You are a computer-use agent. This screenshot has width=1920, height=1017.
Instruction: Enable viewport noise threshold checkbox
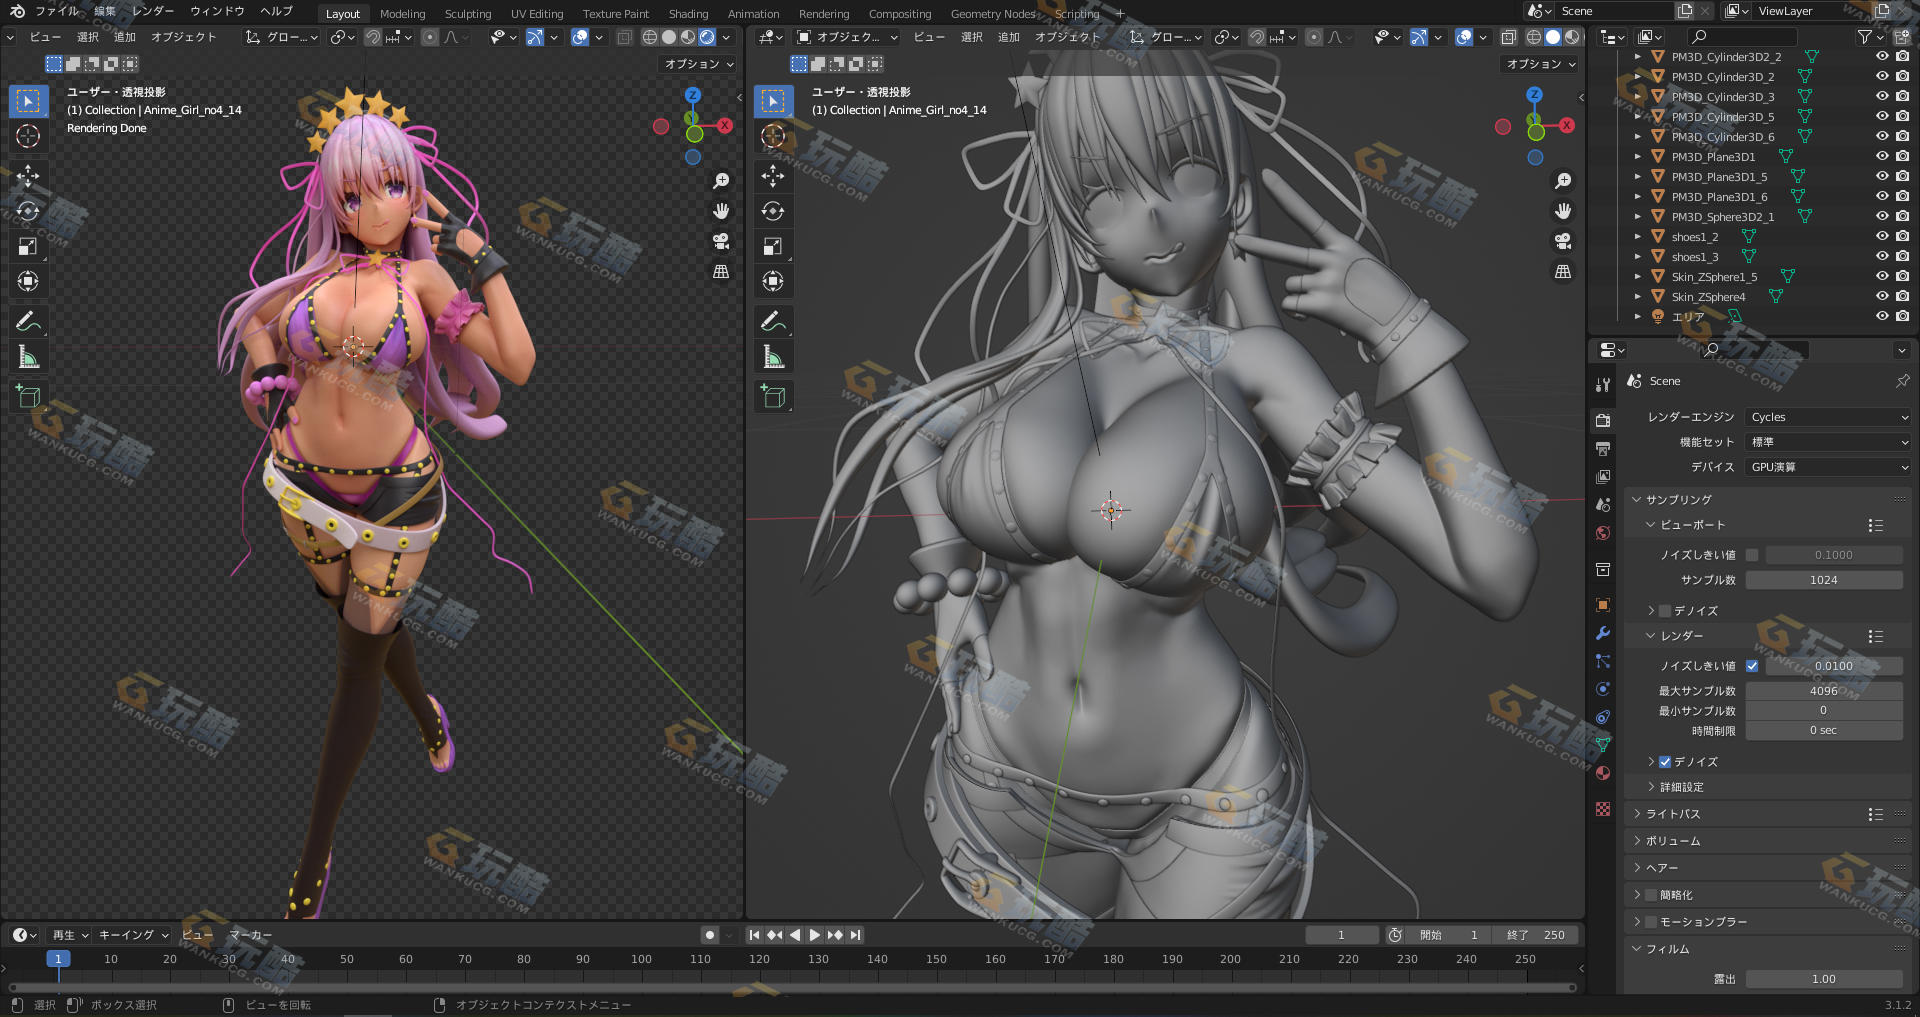(1752, 555)
